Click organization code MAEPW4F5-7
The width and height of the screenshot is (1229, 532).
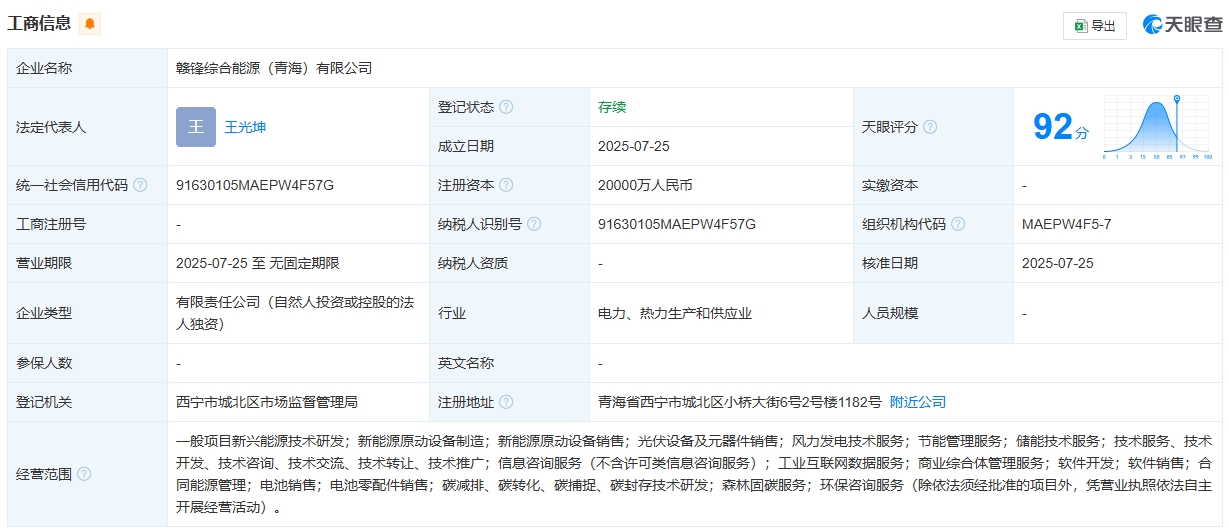(x=1067, y=224)
